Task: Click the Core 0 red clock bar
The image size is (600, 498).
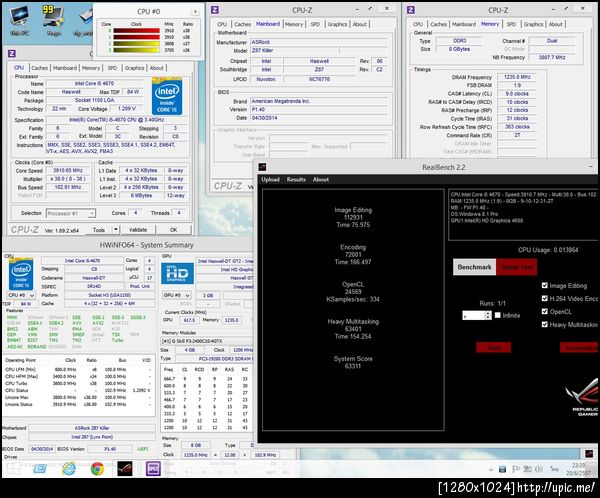Action: [x=137, y=31]
